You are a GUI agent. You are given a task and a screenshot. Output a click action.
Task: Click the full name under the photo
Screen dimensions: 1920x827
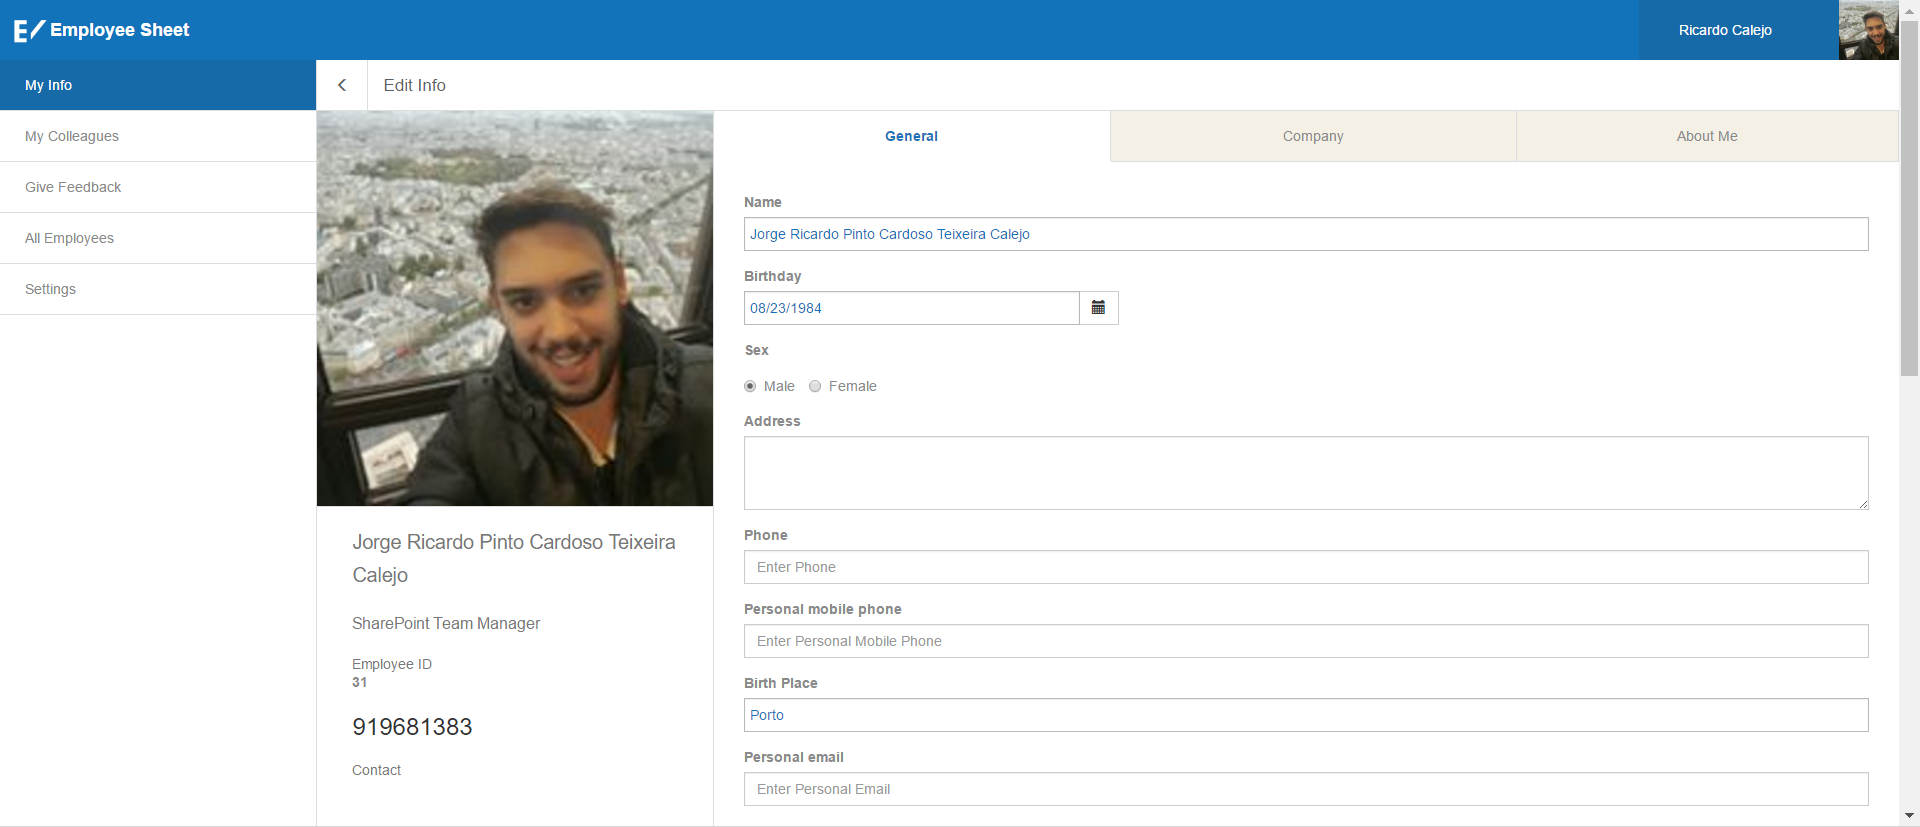(514, 558)
